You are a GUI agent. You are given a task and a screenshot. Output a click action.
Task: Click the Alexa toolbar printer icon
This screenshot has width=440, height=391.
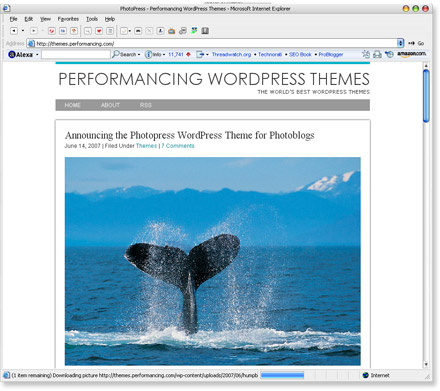377,54
